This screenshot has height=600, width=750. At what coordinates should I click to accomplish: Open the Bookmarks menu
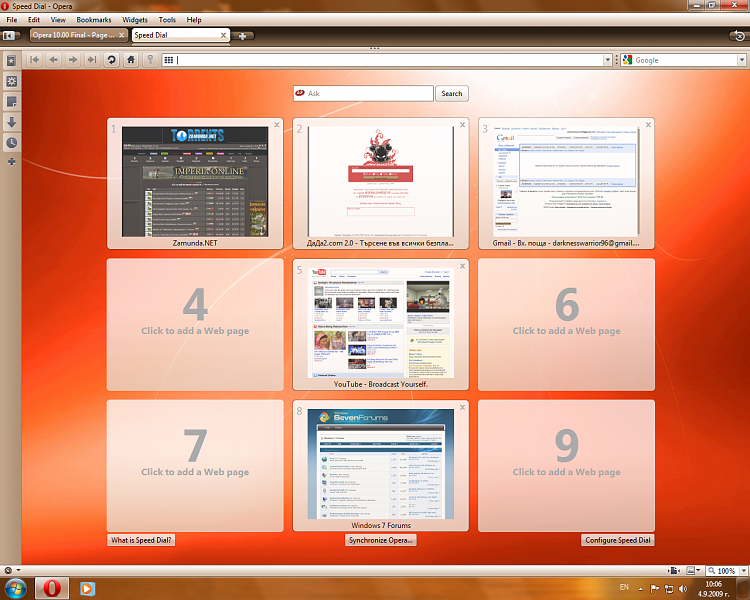click(x=94, y=20)
